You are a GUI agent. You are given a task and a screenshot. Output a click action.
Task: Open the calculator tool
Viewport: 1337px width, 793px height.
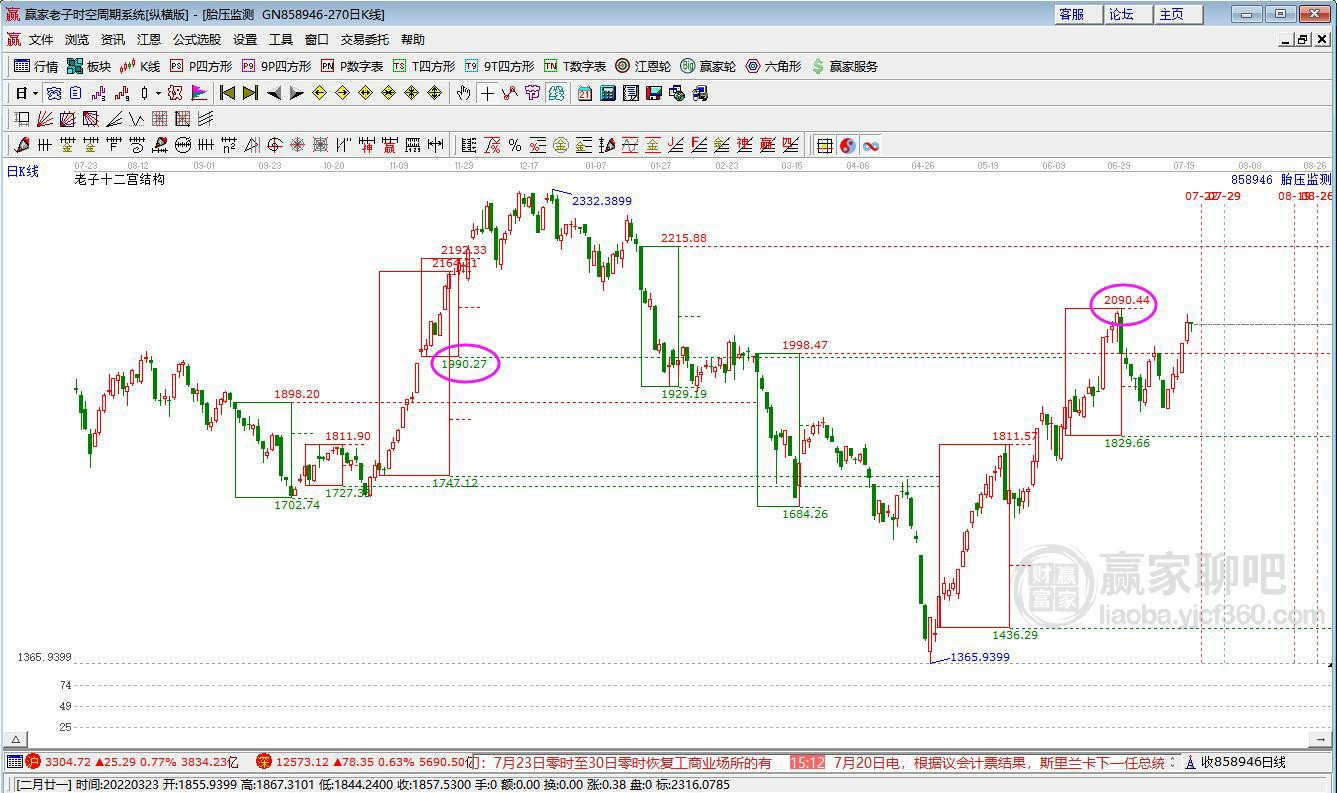[608, 93]
